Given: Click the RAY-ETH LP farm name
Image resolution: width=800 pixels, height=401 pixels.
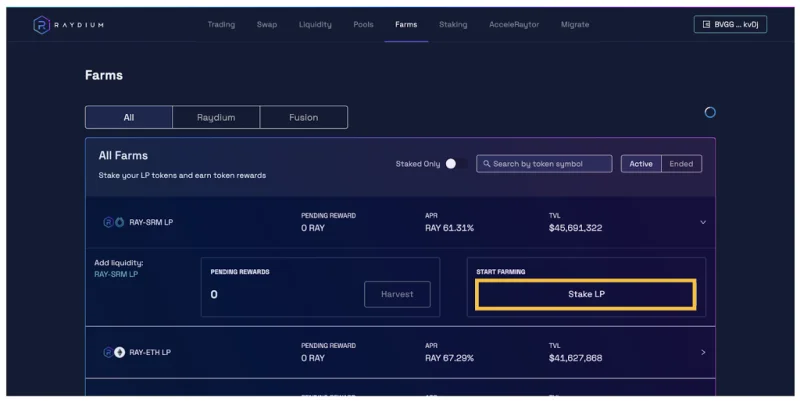Looking at the screenshot, I should pyautogui.click(x=150, y=353).
